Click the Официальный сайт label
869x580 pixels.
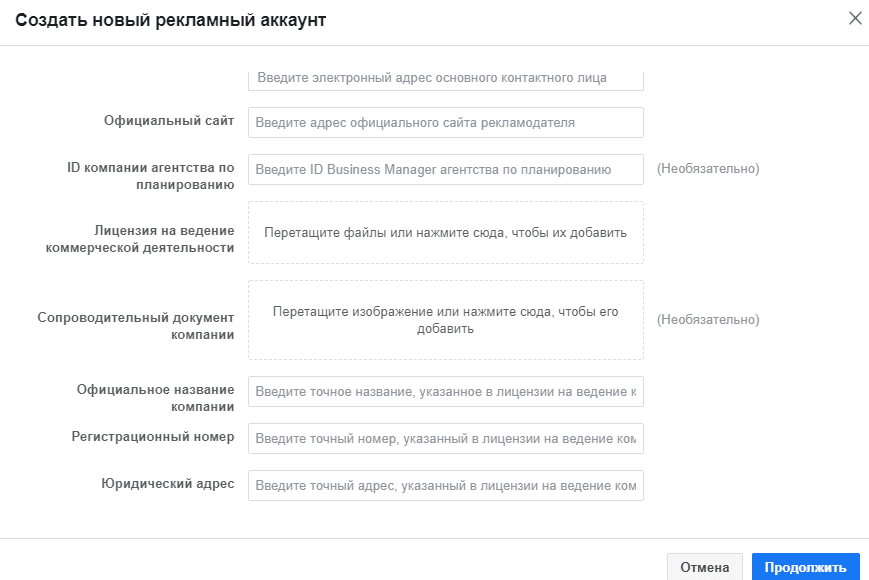tap(169, 121)
